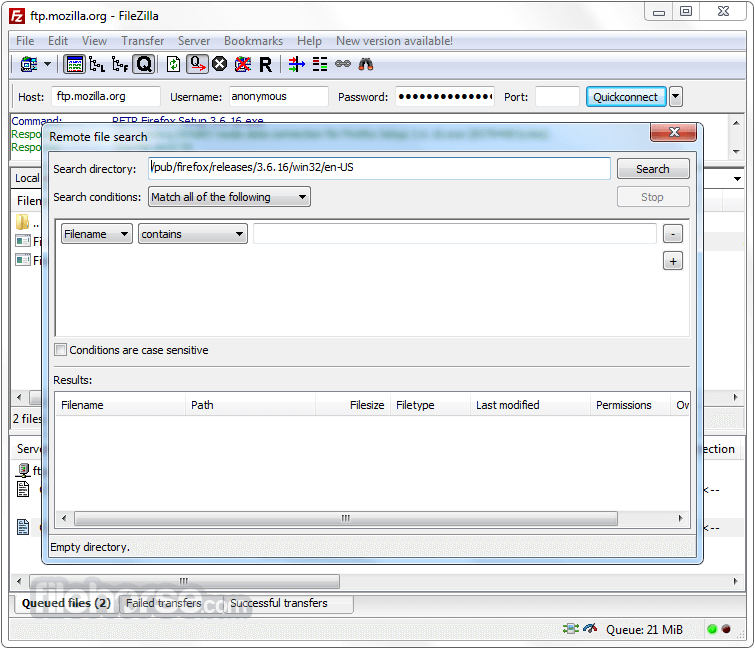Viewport: 755px width, 649px height.
Task: Open the contains operator dropdown
Action: pyautogui.click(x=193, y=234)
